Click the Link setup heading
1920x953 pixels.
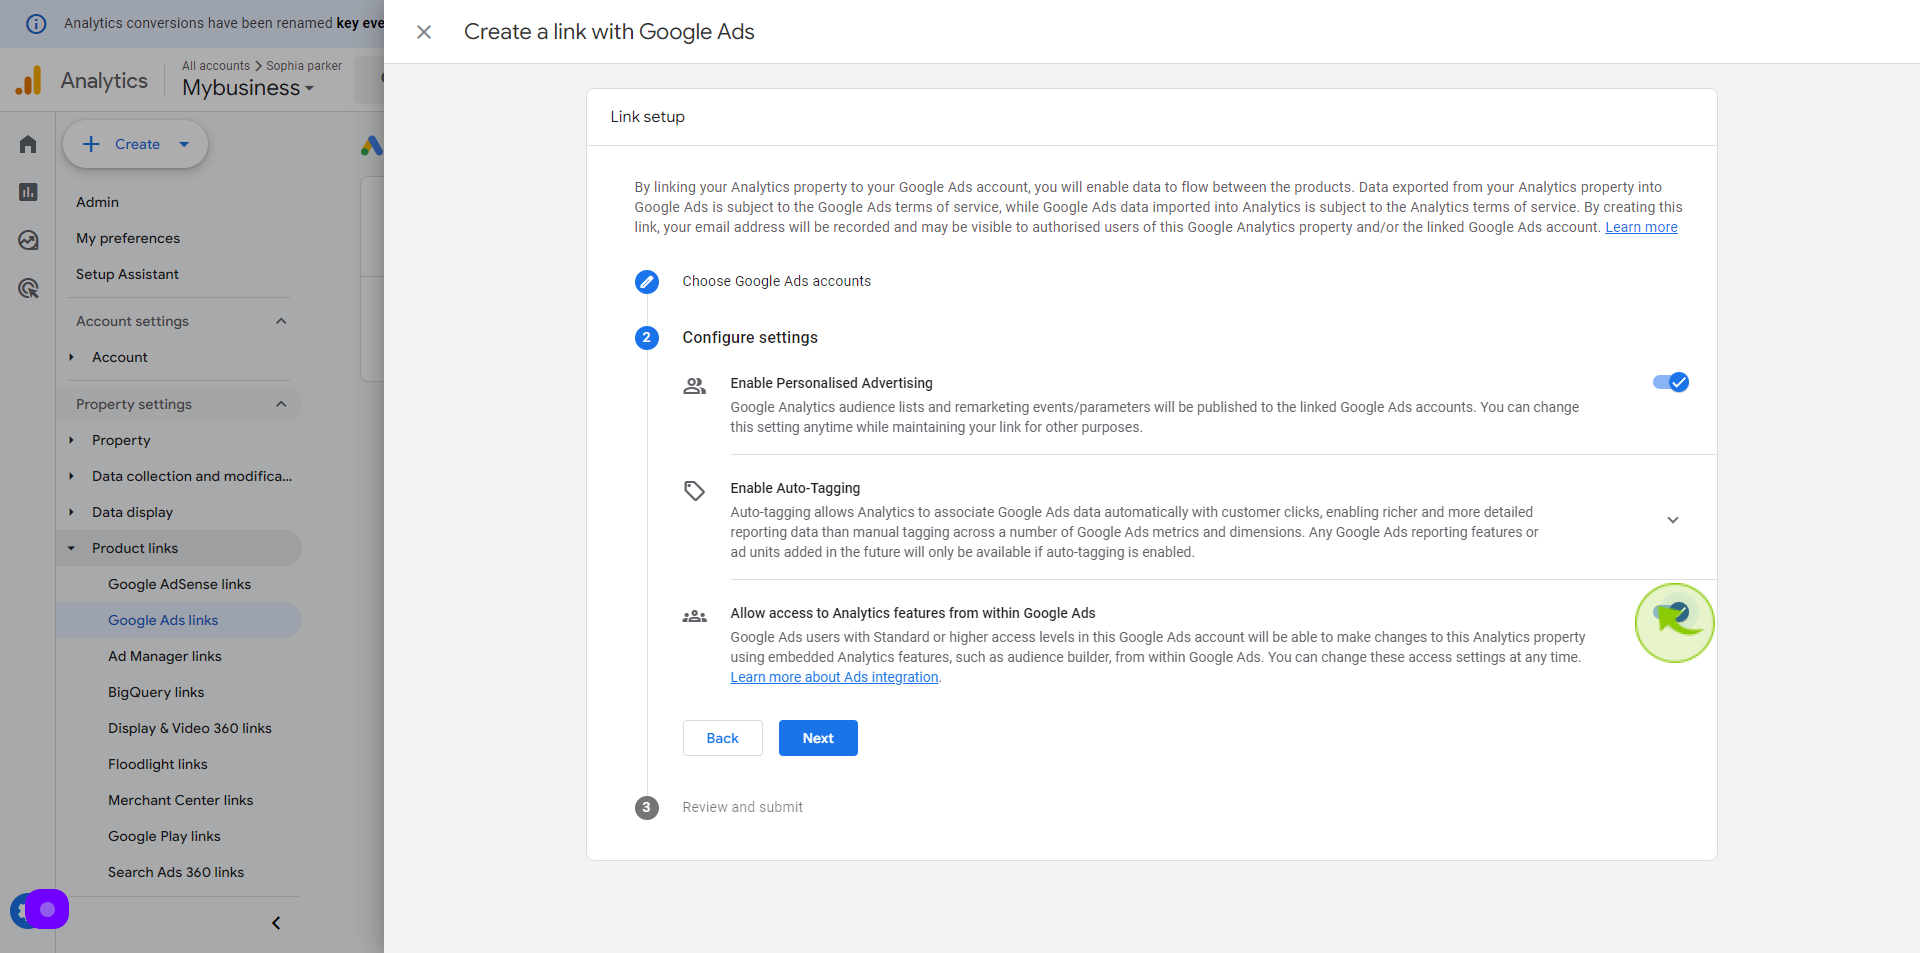648,117
